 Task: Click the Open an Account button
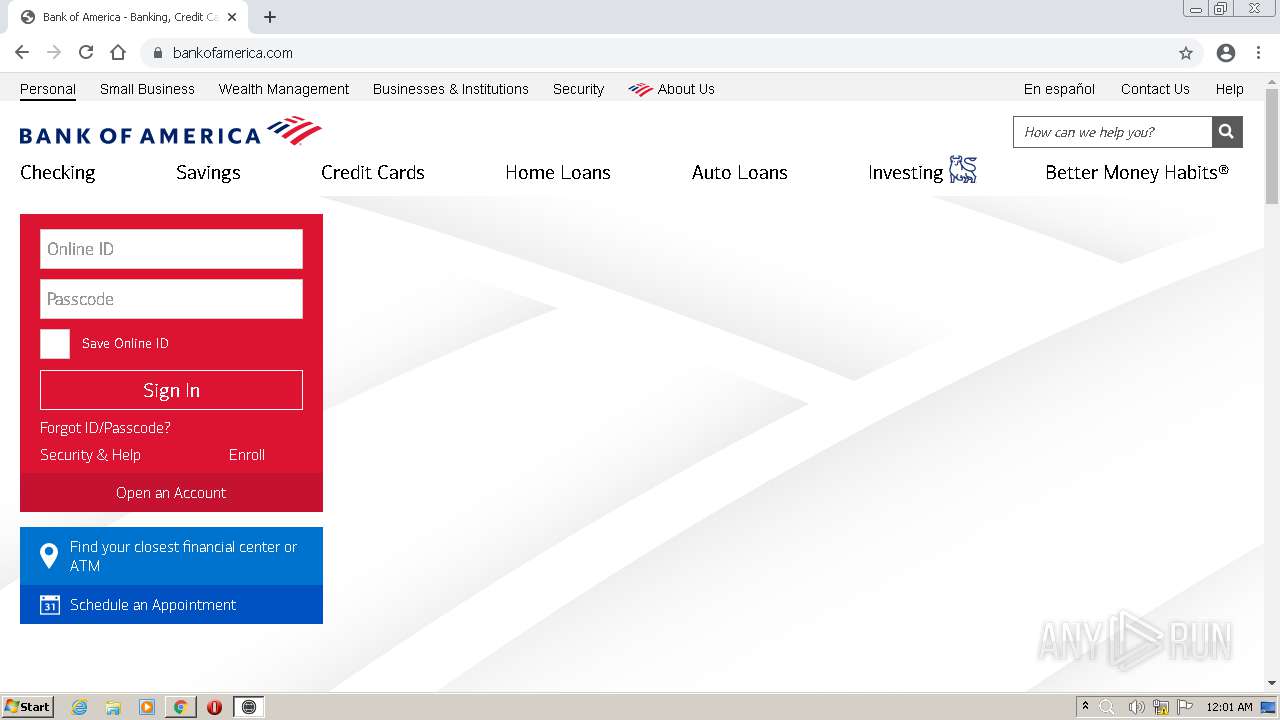click(171, 492)
